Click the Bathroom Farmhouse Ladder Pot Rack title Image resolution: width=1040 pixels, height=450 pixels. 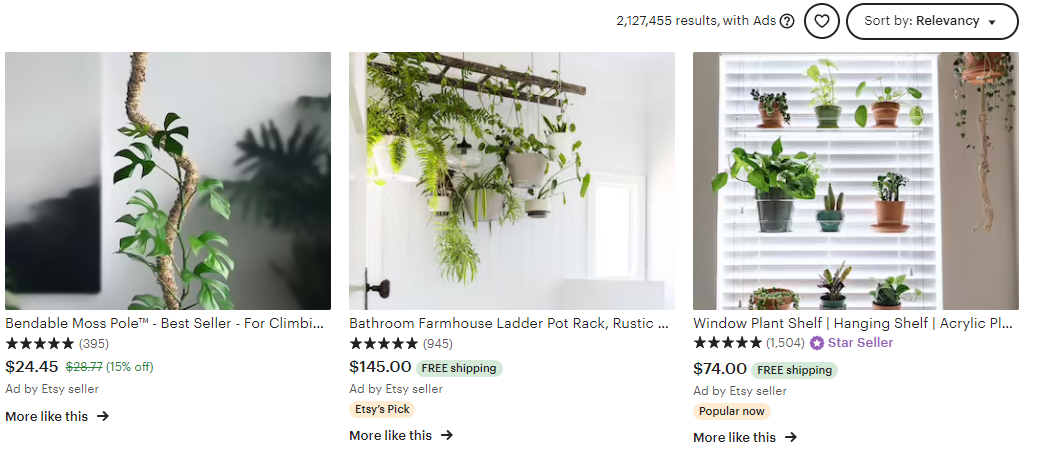(x=509, y=323)
